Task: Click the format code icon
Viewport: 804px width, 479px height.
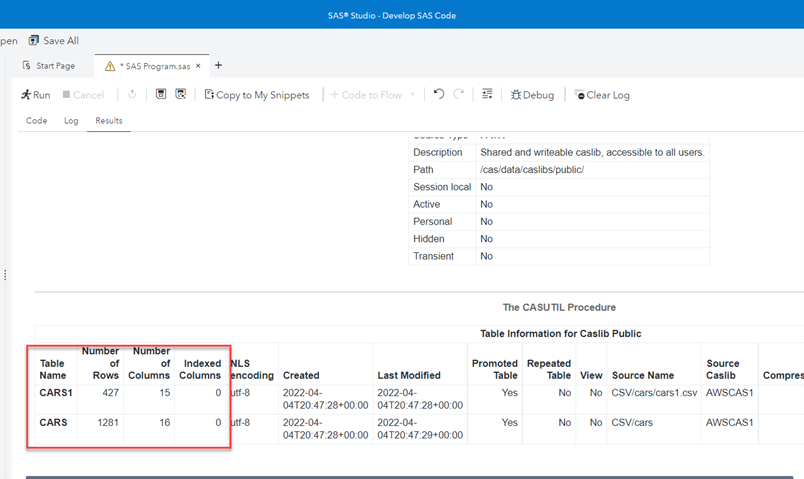Action: [487, 94]
